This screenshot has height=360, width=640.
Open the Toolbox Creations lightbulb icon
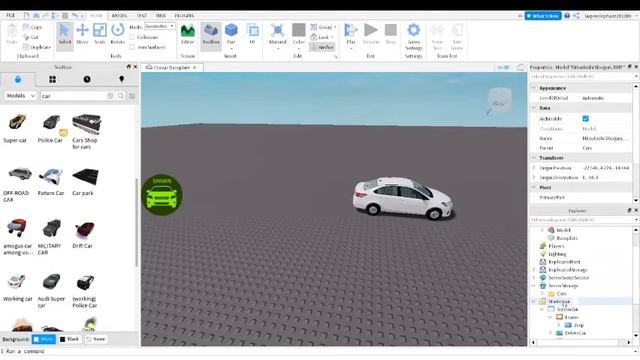[122, 79]
